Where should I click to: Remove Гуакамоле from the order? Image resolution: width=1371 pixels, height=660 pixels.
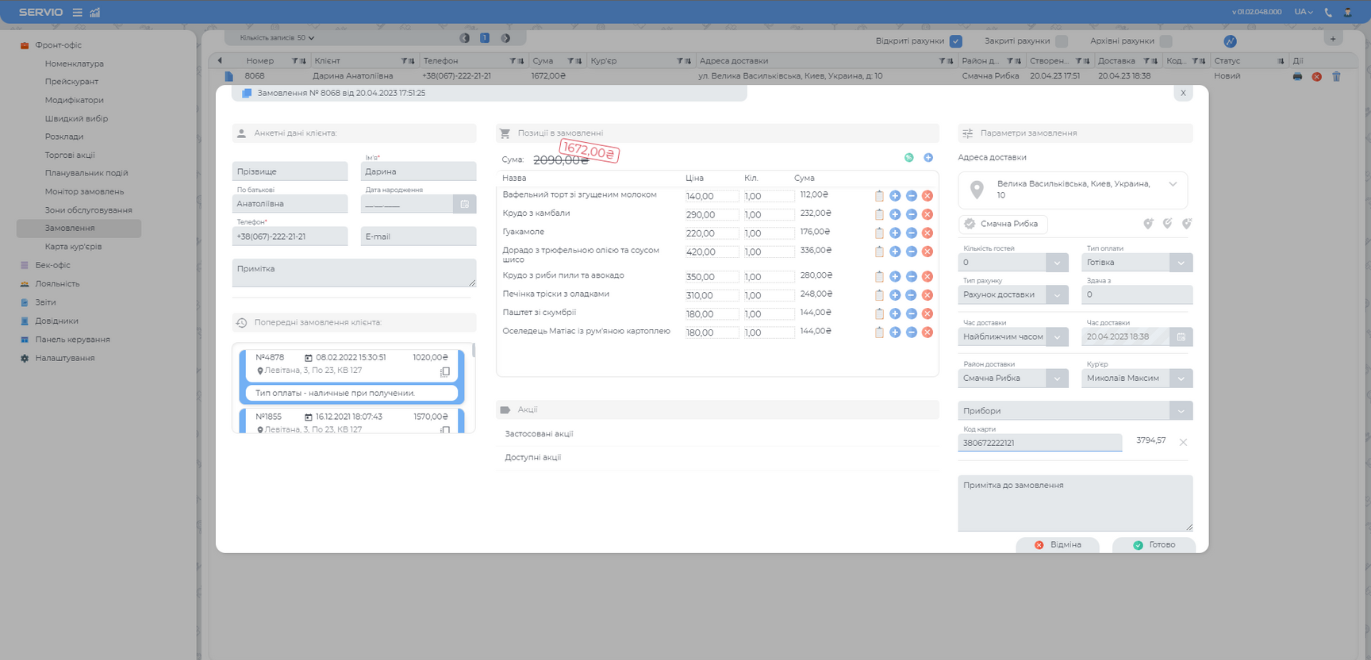click(927, 233)
